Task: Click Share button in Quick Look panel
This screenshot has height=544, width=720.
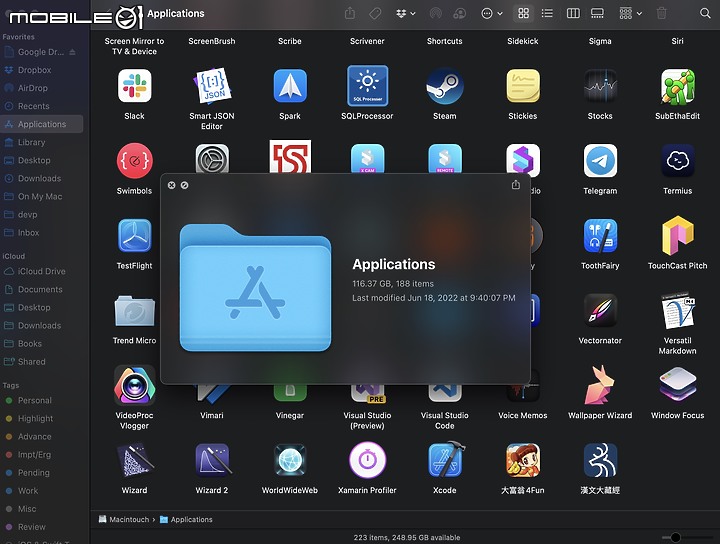Action: pyautogui.click(x=516, y=185)
